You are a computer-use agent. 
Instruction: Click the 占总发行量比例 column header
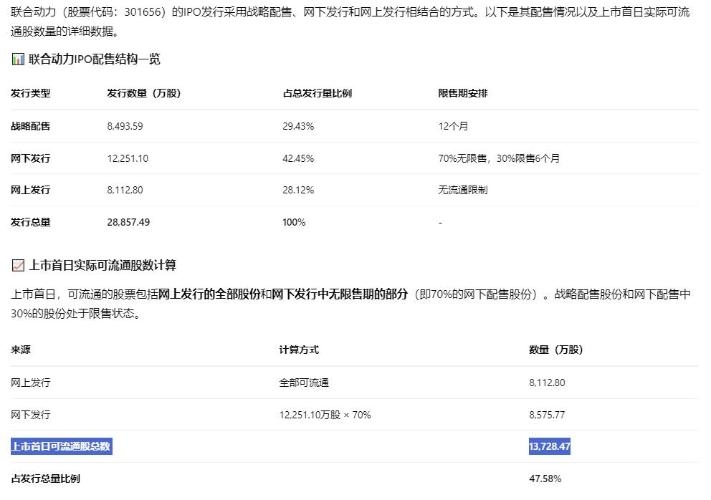[x=317, y=93]
